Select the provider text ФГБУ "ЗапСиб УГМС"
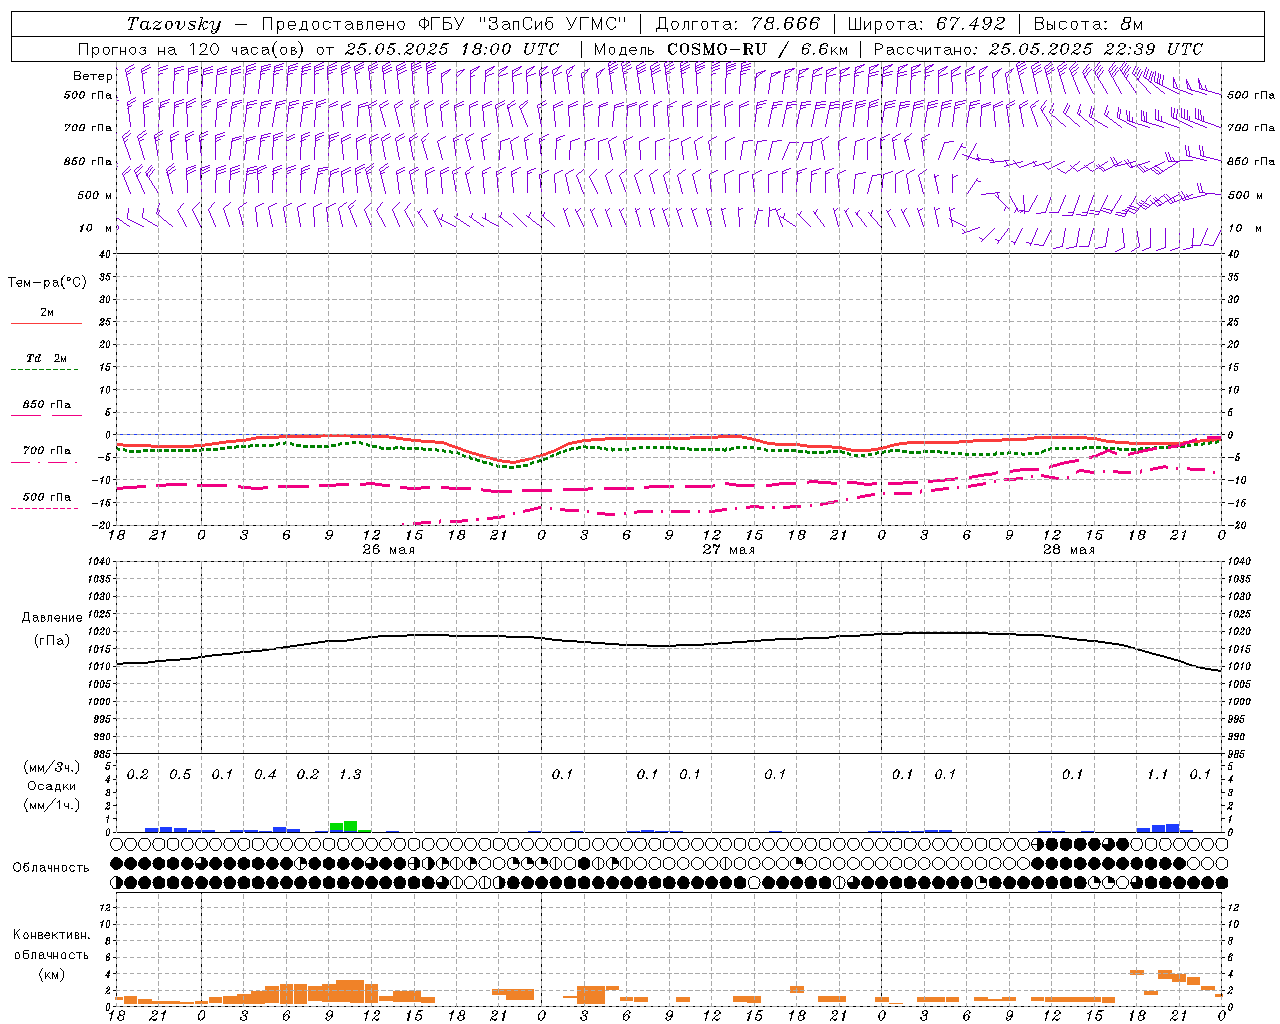Image resolution: width=1280 pixels, height=1024 pixels. (520, 24)
